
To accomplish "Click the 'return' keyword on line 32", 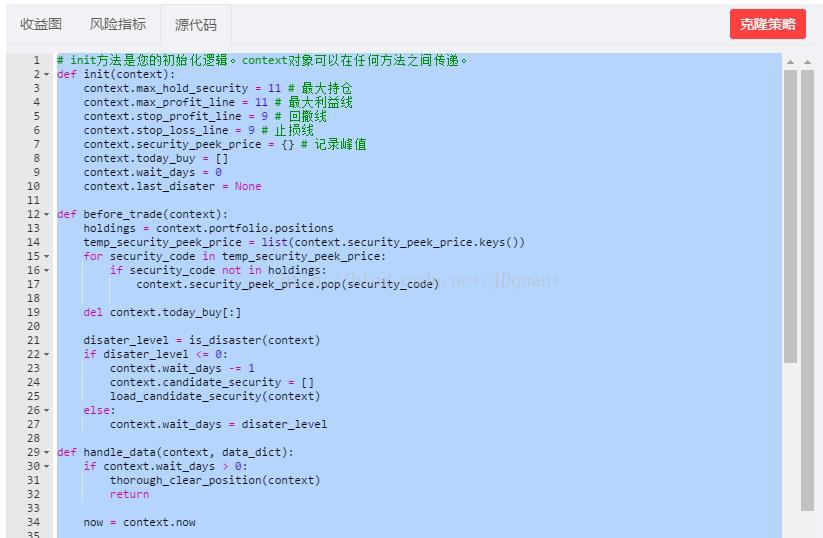I will [130, 494].
